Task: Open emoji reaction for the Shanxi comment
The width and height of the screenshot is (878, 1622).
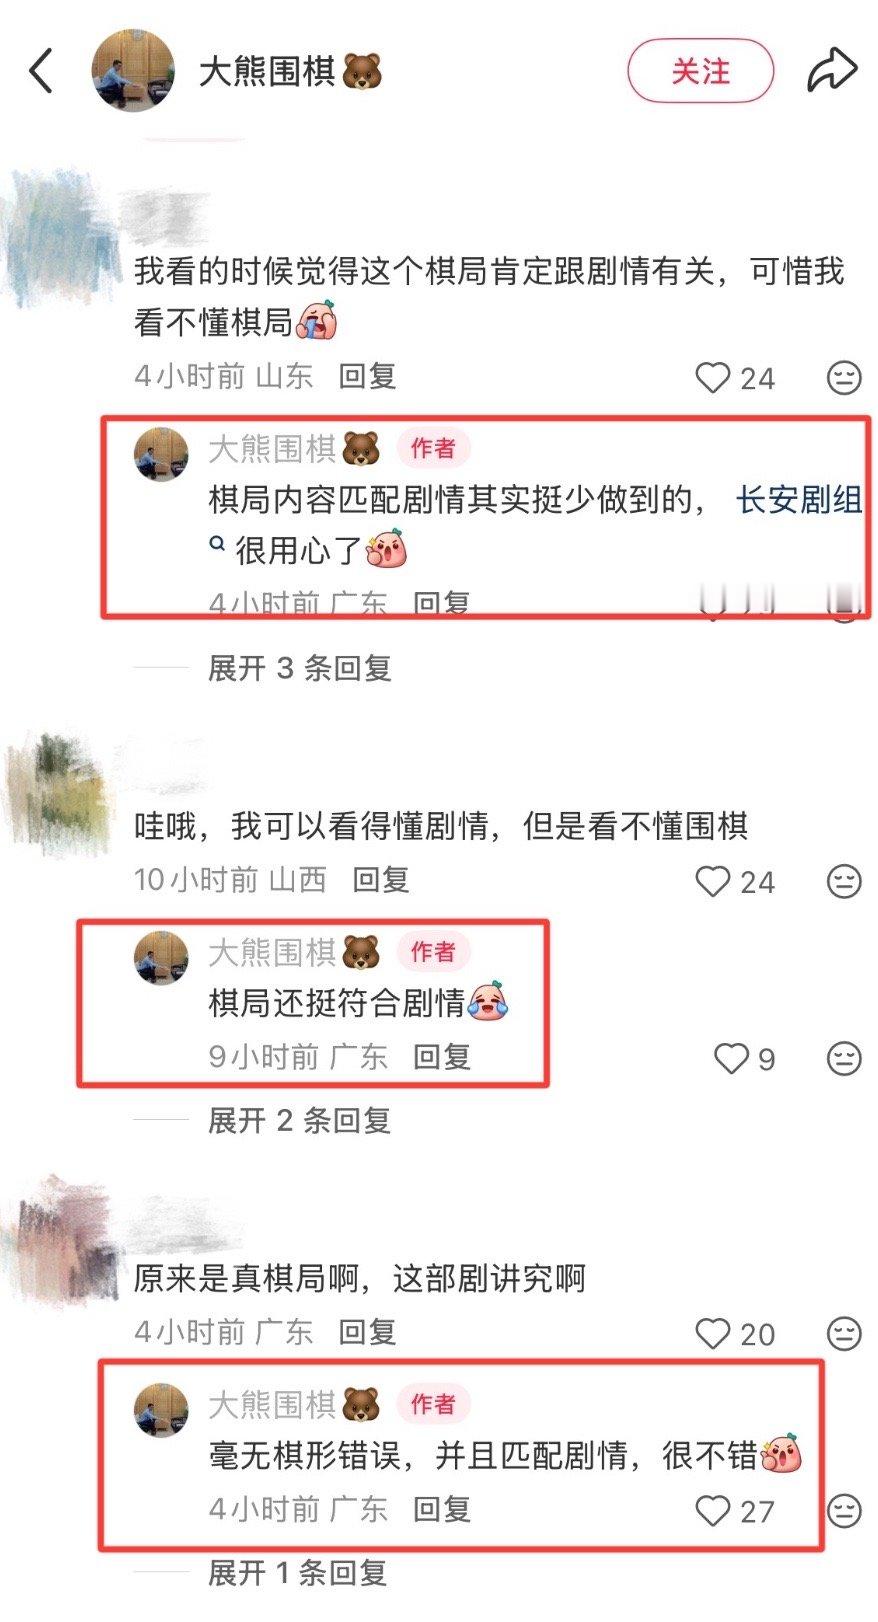Action: [x=844, y=881]
